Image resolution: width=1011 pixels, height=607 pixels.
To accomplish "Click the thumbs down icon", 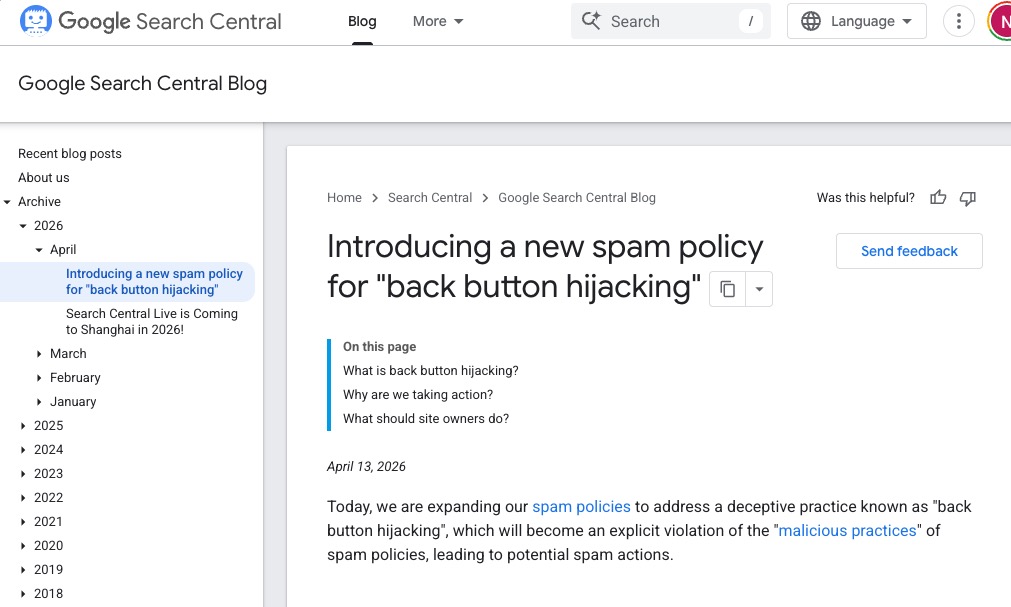I will [967, 198].
